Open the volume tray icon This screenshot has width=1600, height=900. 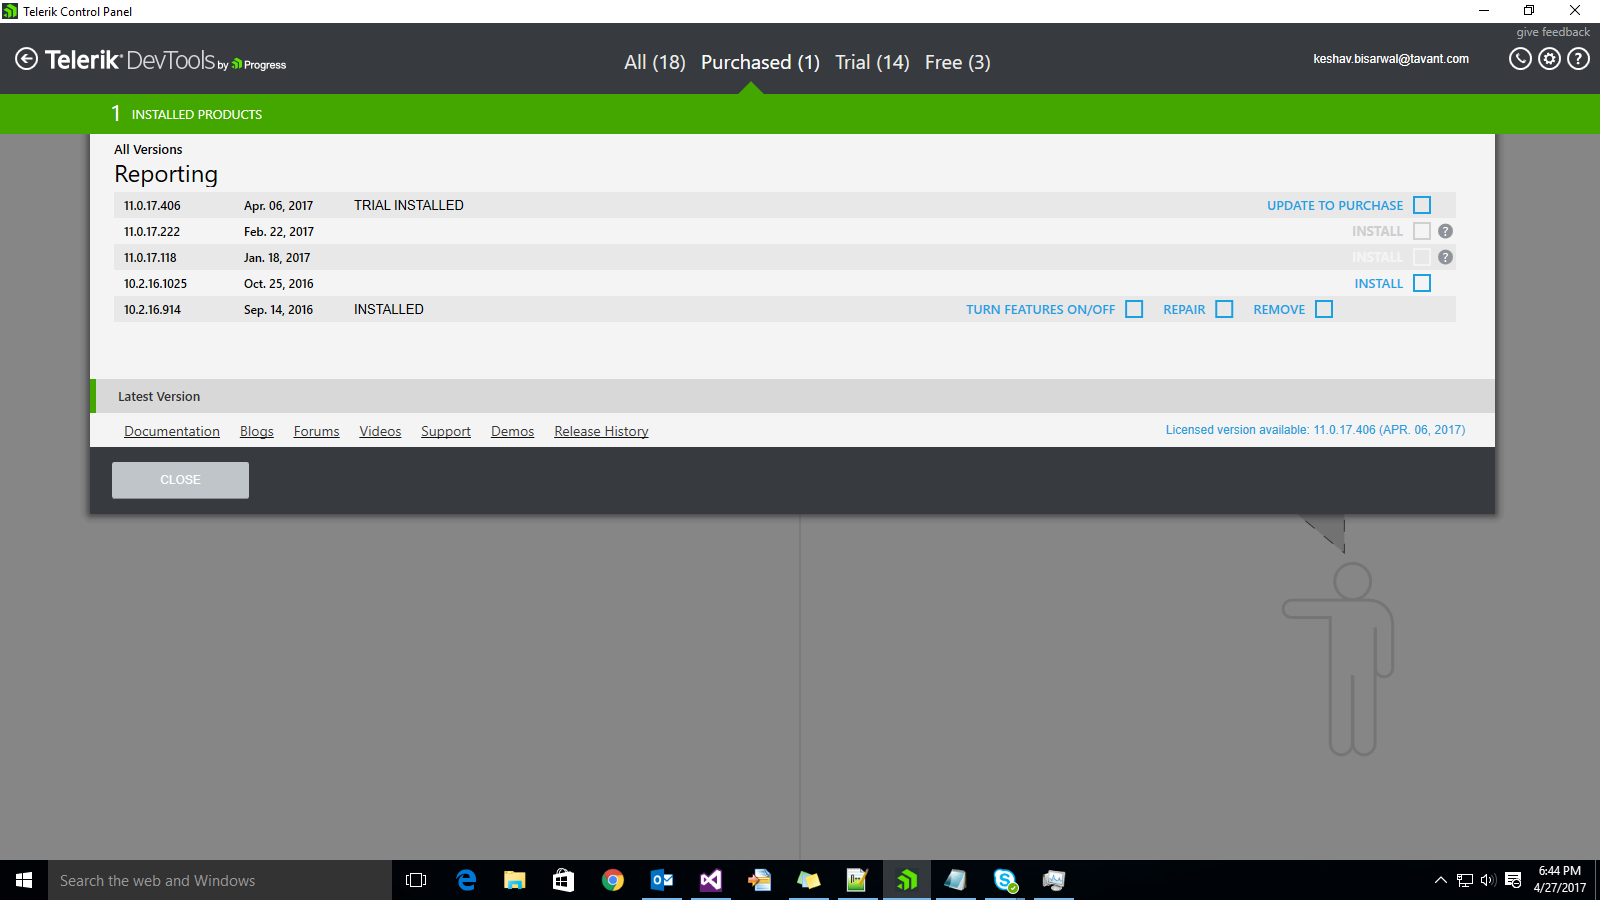[x=1488, y=880]
